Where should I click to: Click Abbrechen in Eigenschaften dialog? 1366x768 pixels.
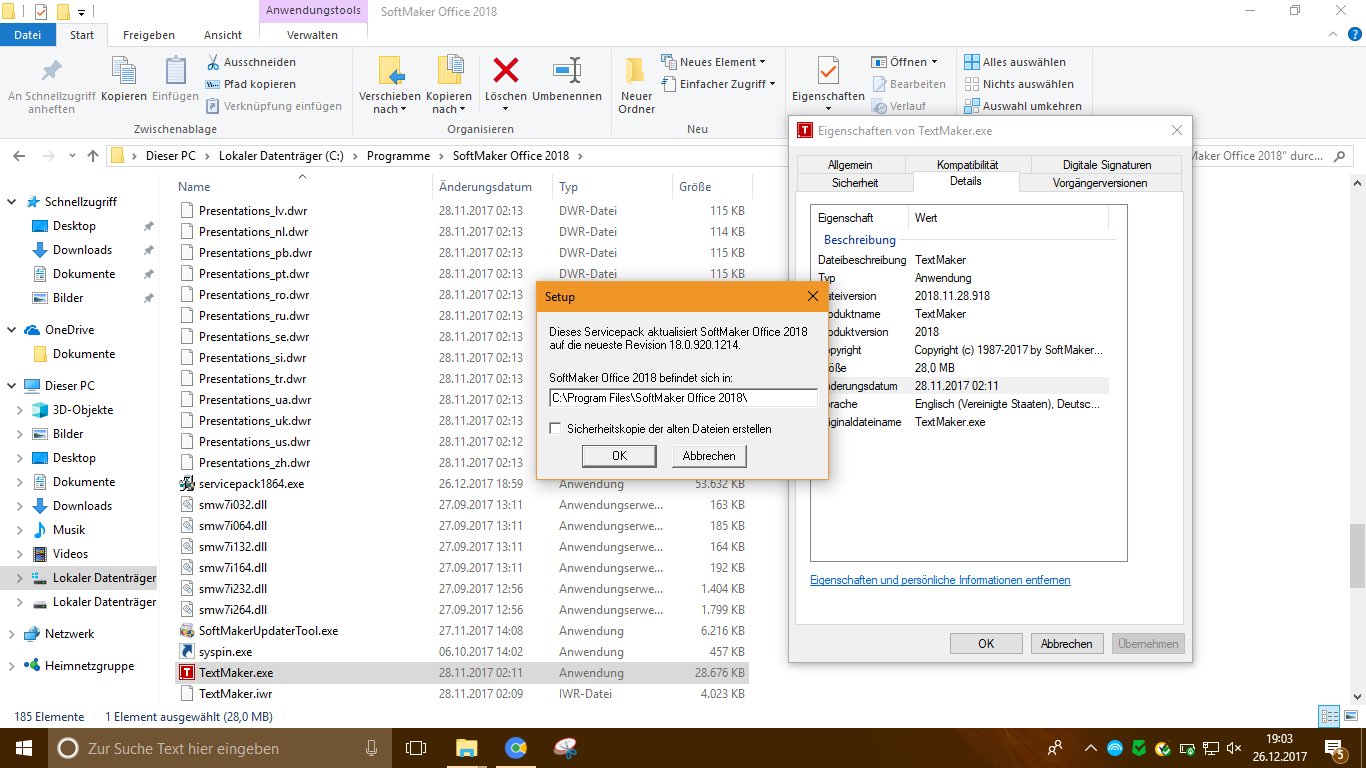1067,644
